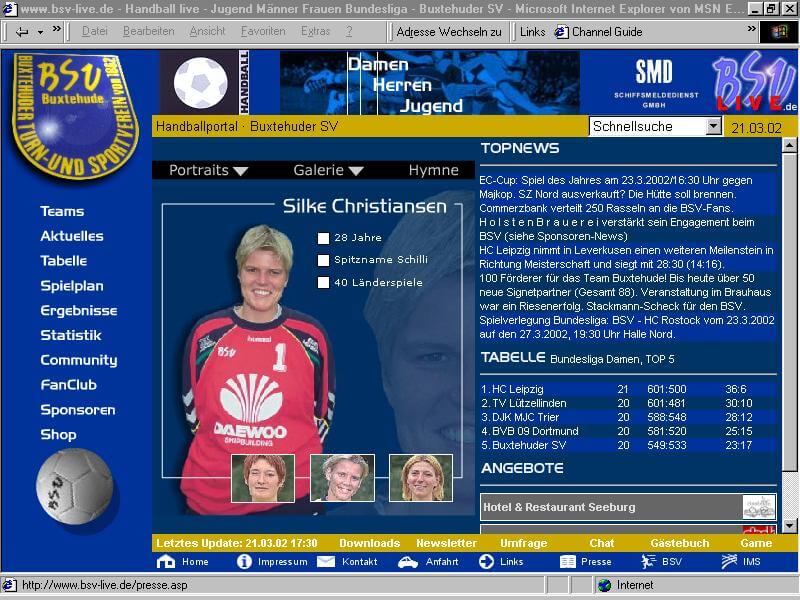Open the Umfrage poll link
The width and height of the screenshot is (800, 600).
pos(523,543)
